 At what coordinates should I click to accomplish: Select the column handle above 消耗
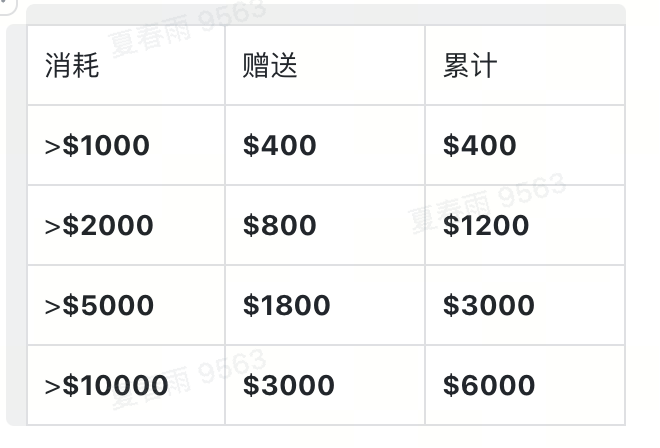pos(126,14)
